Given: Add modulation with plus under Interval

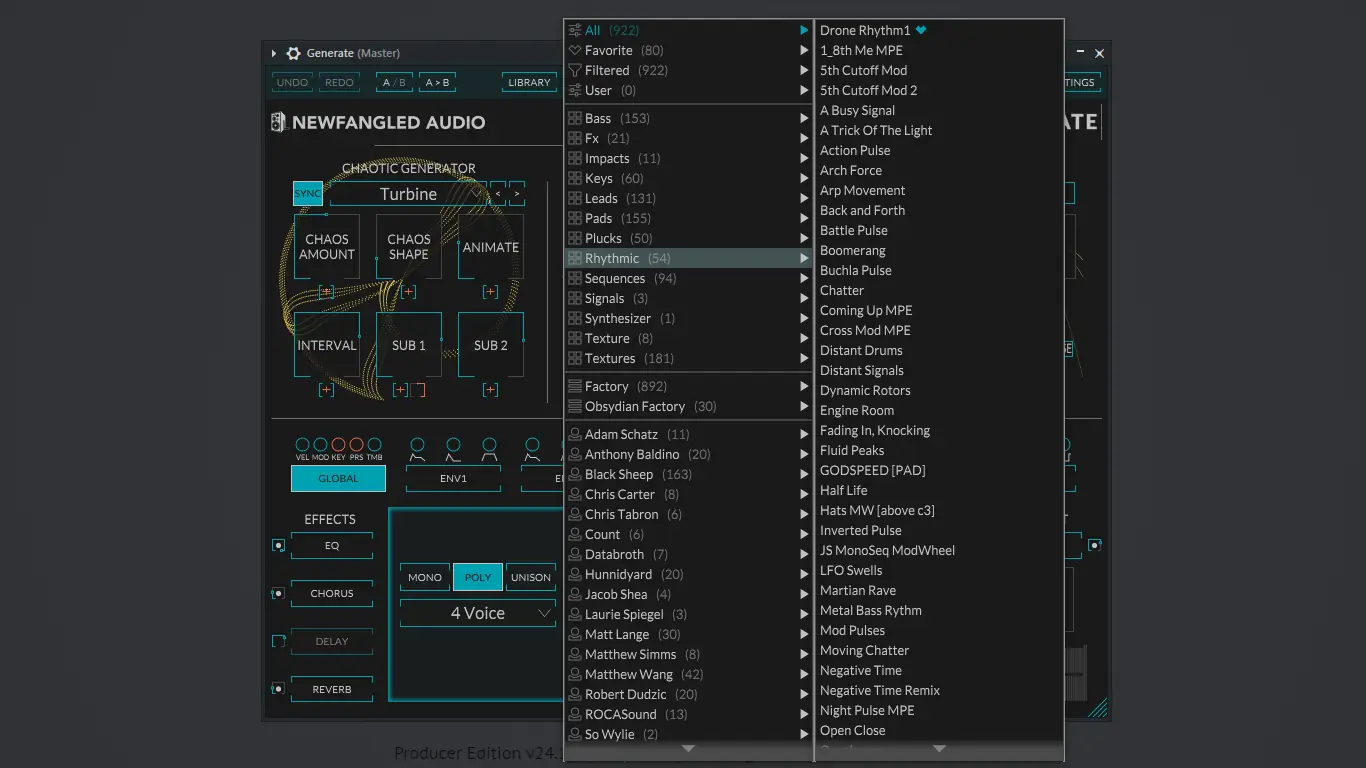Looking at the screenshot, I should coord(326,390).
